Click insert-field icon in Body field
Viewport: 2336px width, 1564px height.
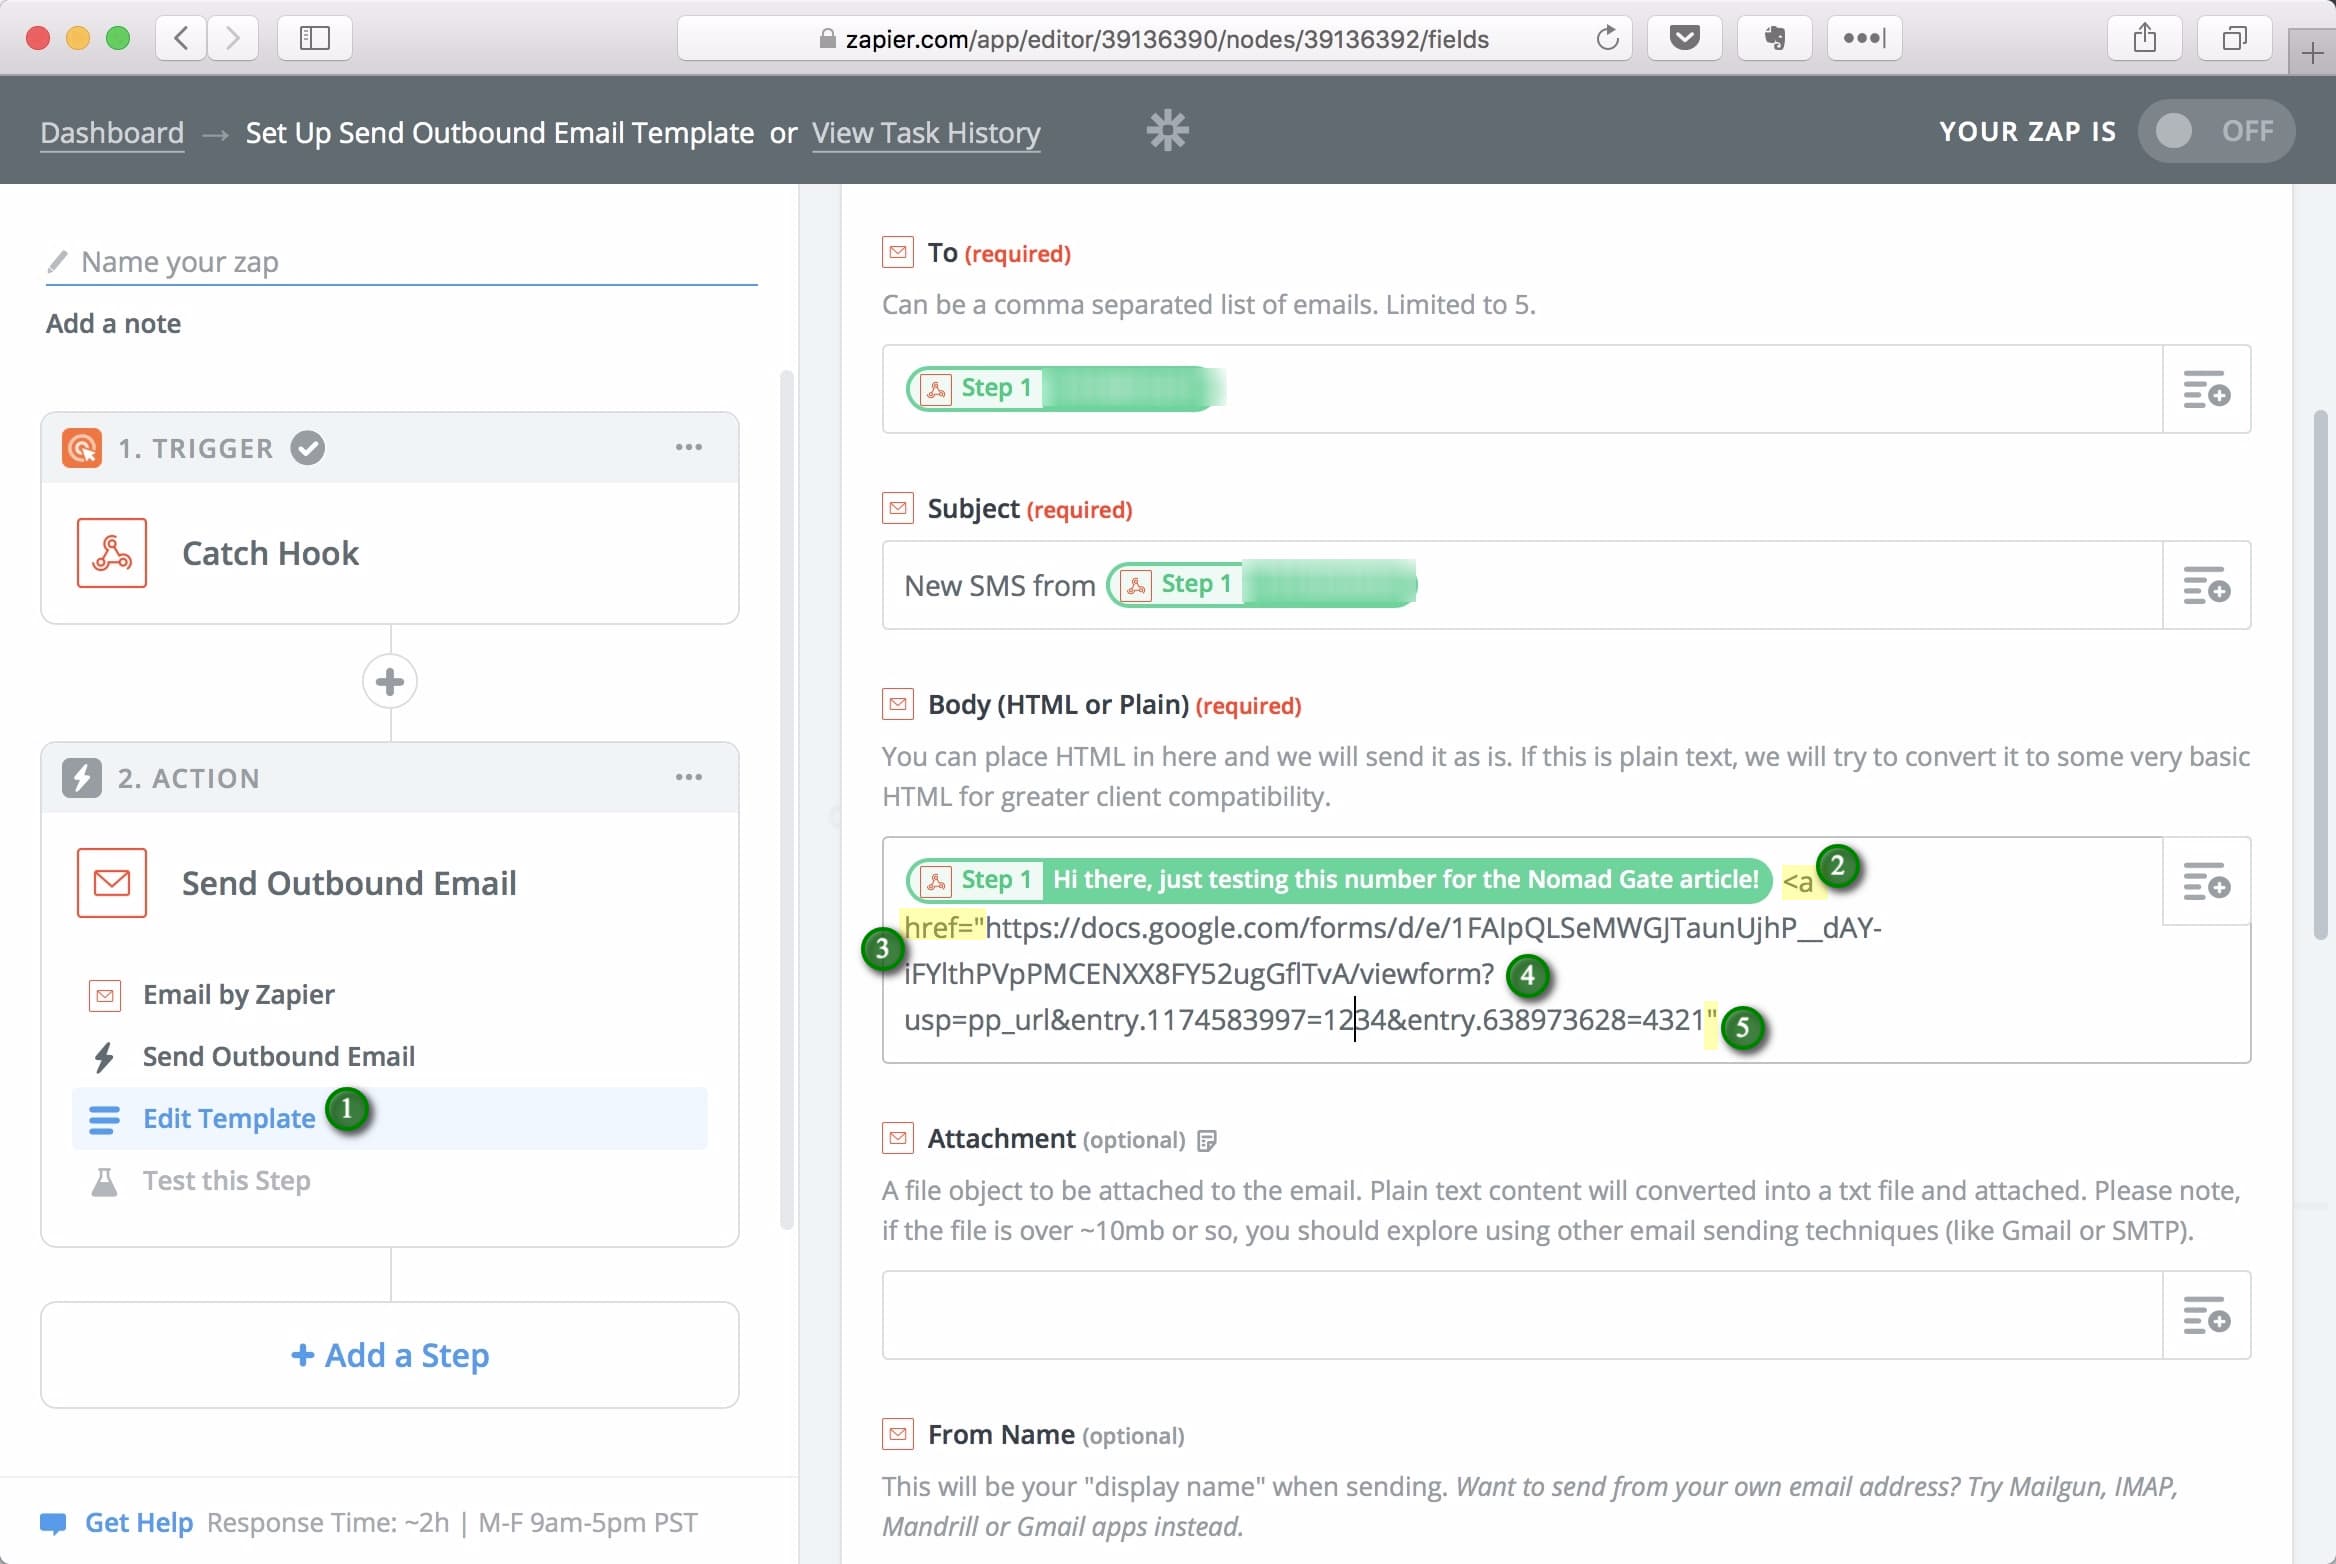click(2206, 881)
